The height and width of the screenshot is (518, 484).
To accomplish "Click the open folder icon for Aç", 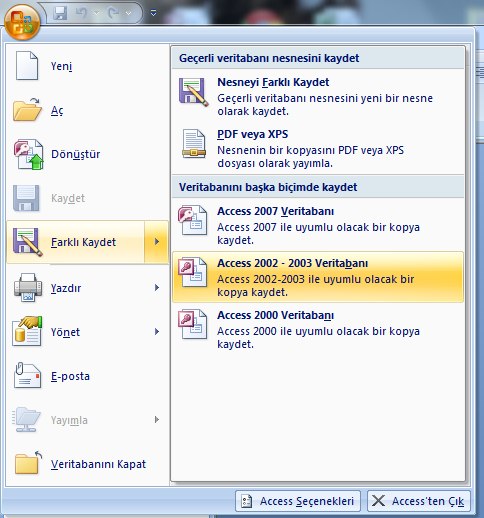I will tap(27, 110).
